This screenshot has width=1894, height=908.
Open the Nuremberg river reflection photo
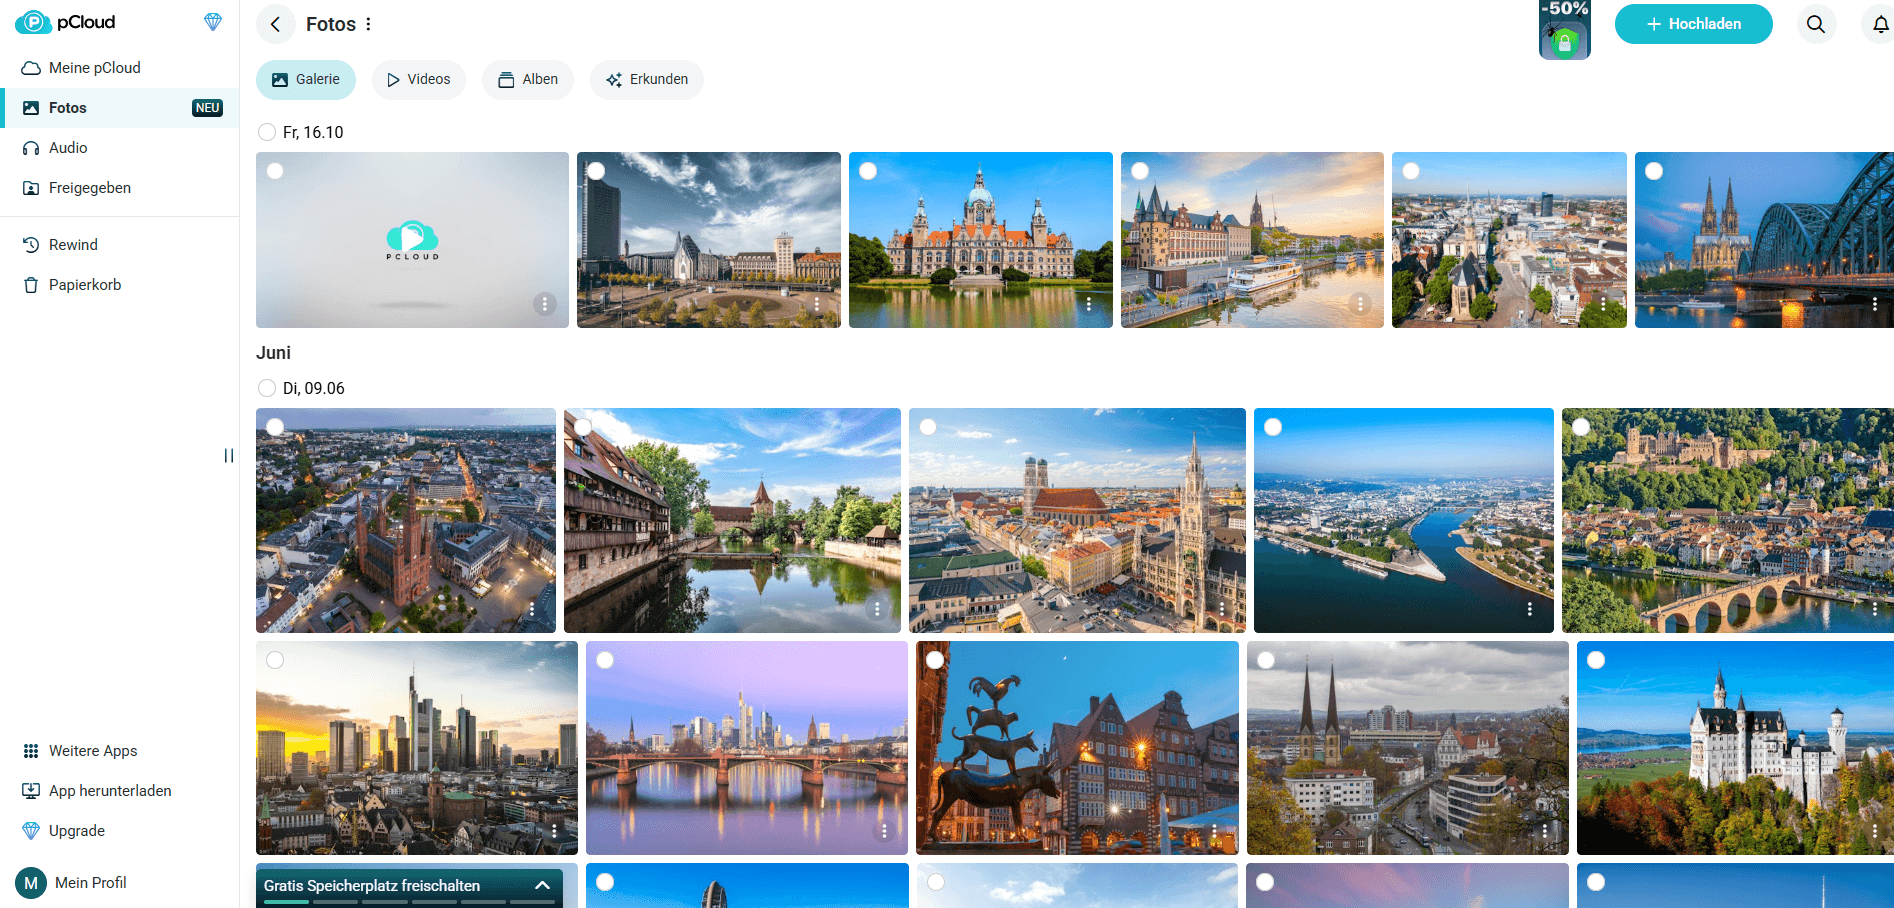732,520
